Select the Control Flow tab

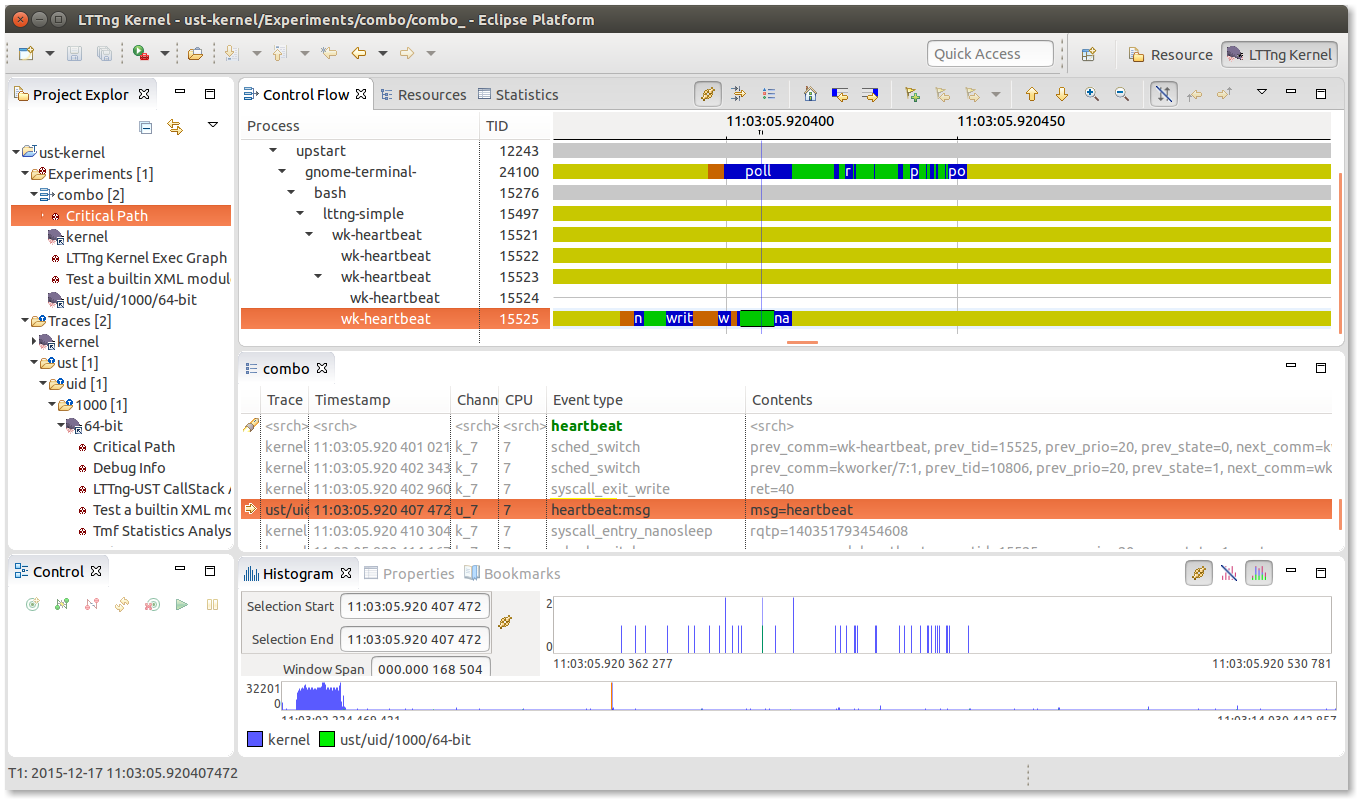306,95
